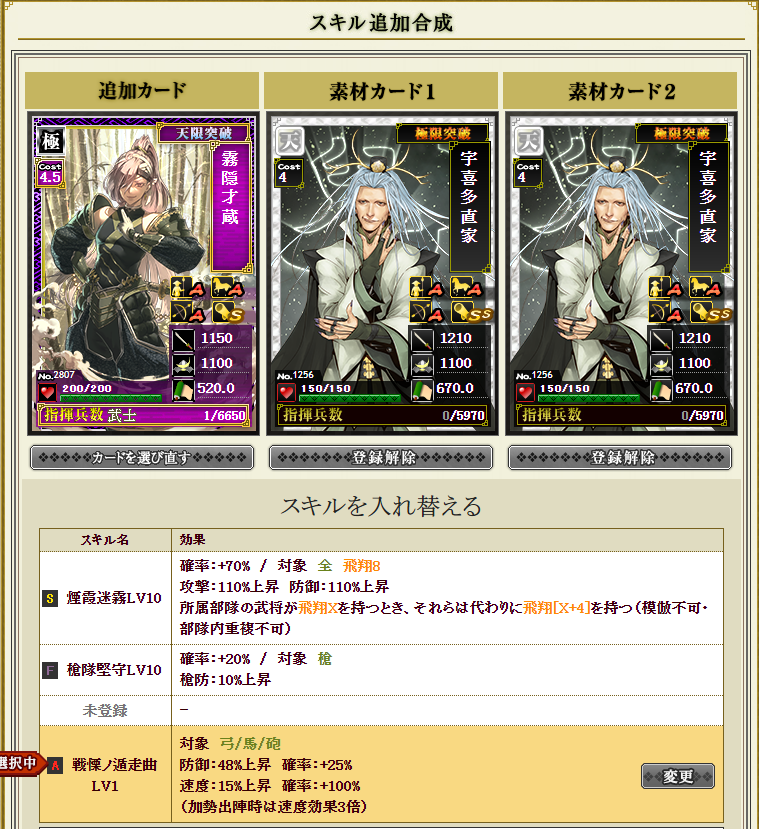
Task: Click the Cost 4.5 badge on added card
Action: (x=50, y=173)
